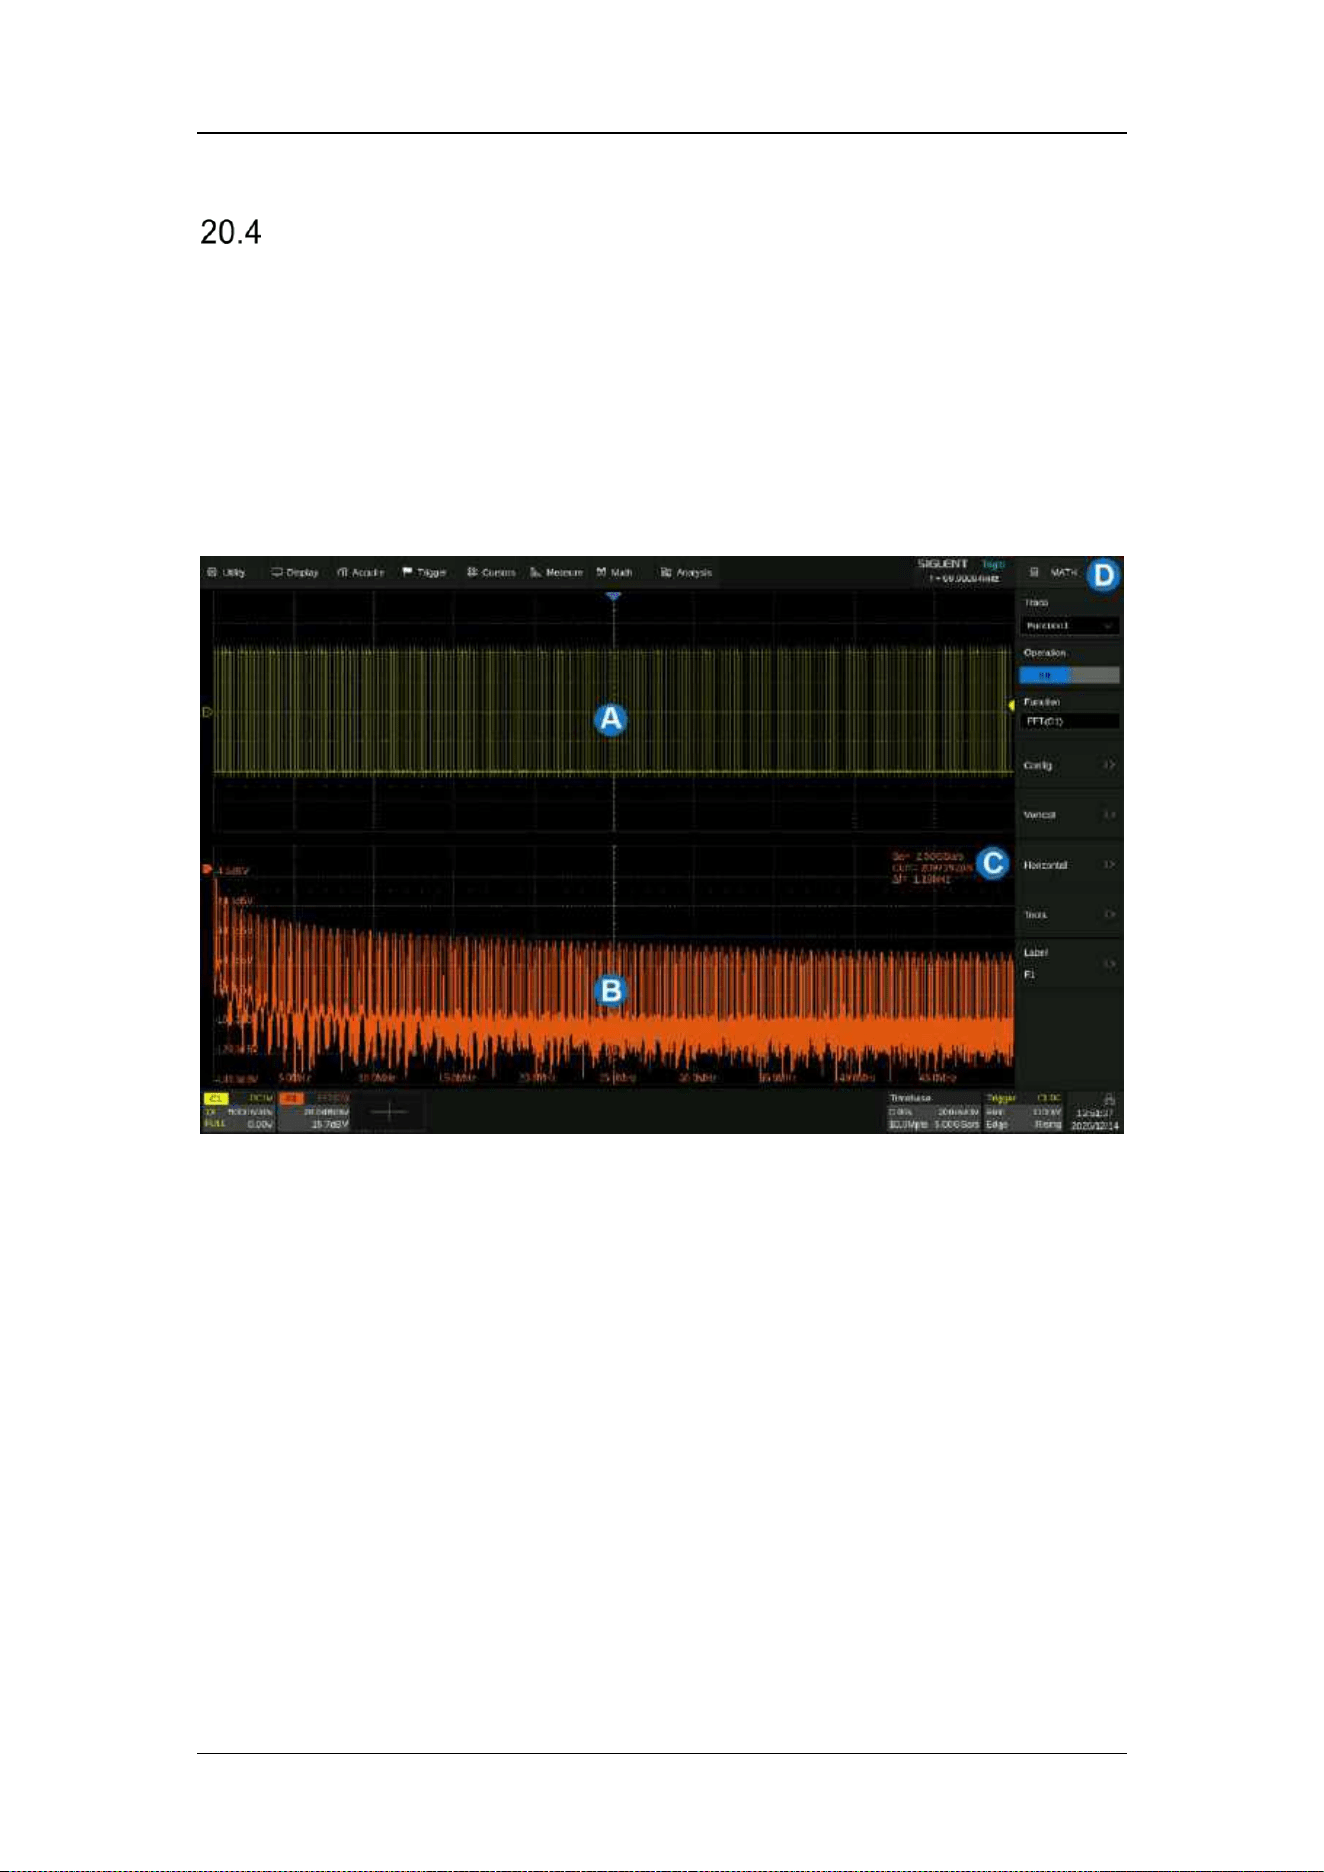Open the Cursors menu
The height and width of the screenshot is (1872, 1324).
click(491, 572)
